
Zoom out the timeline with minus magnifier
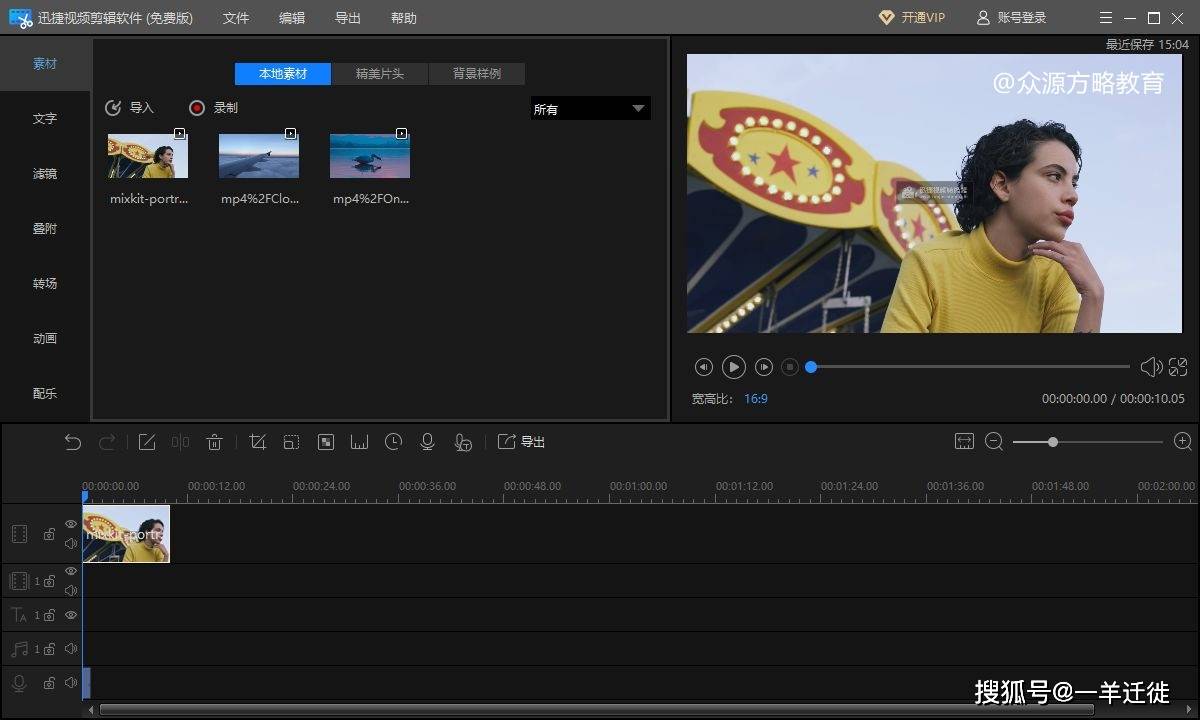pyautogui.click(x=994, y=442)
